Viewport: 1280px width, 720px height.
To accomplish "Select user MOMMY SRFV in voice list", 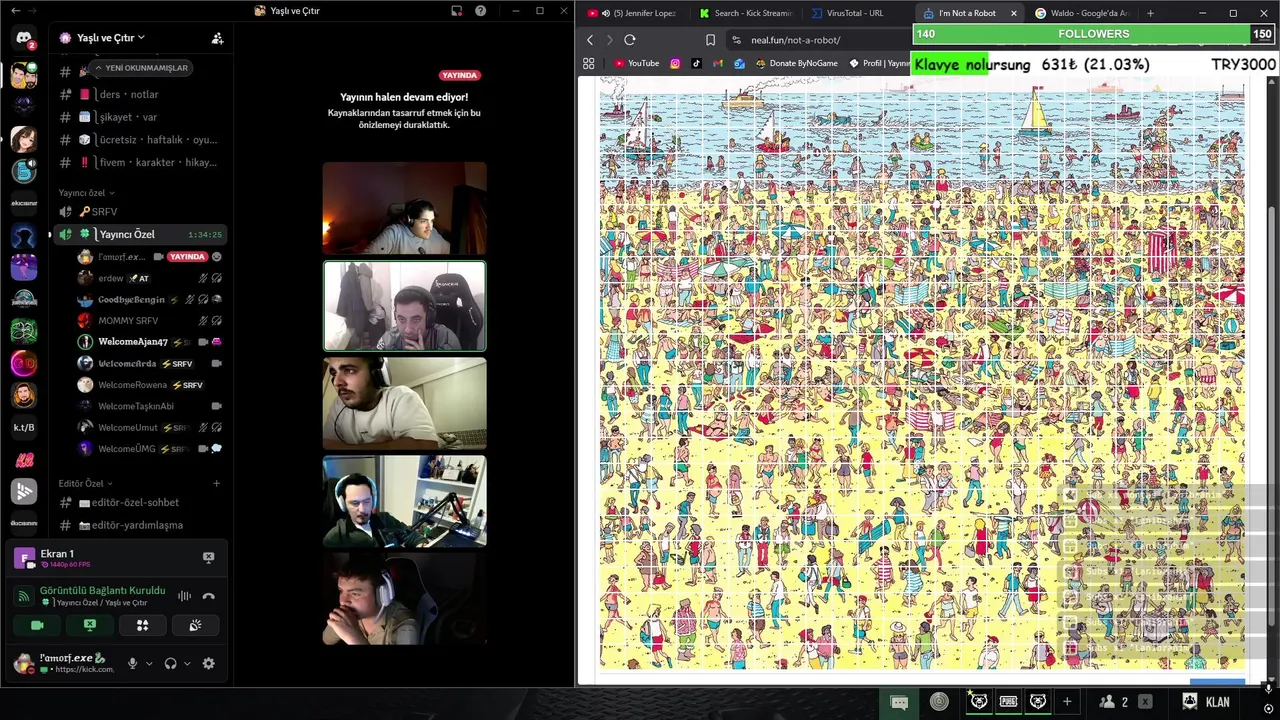I will pyautogui.click(x=150, y=320).
